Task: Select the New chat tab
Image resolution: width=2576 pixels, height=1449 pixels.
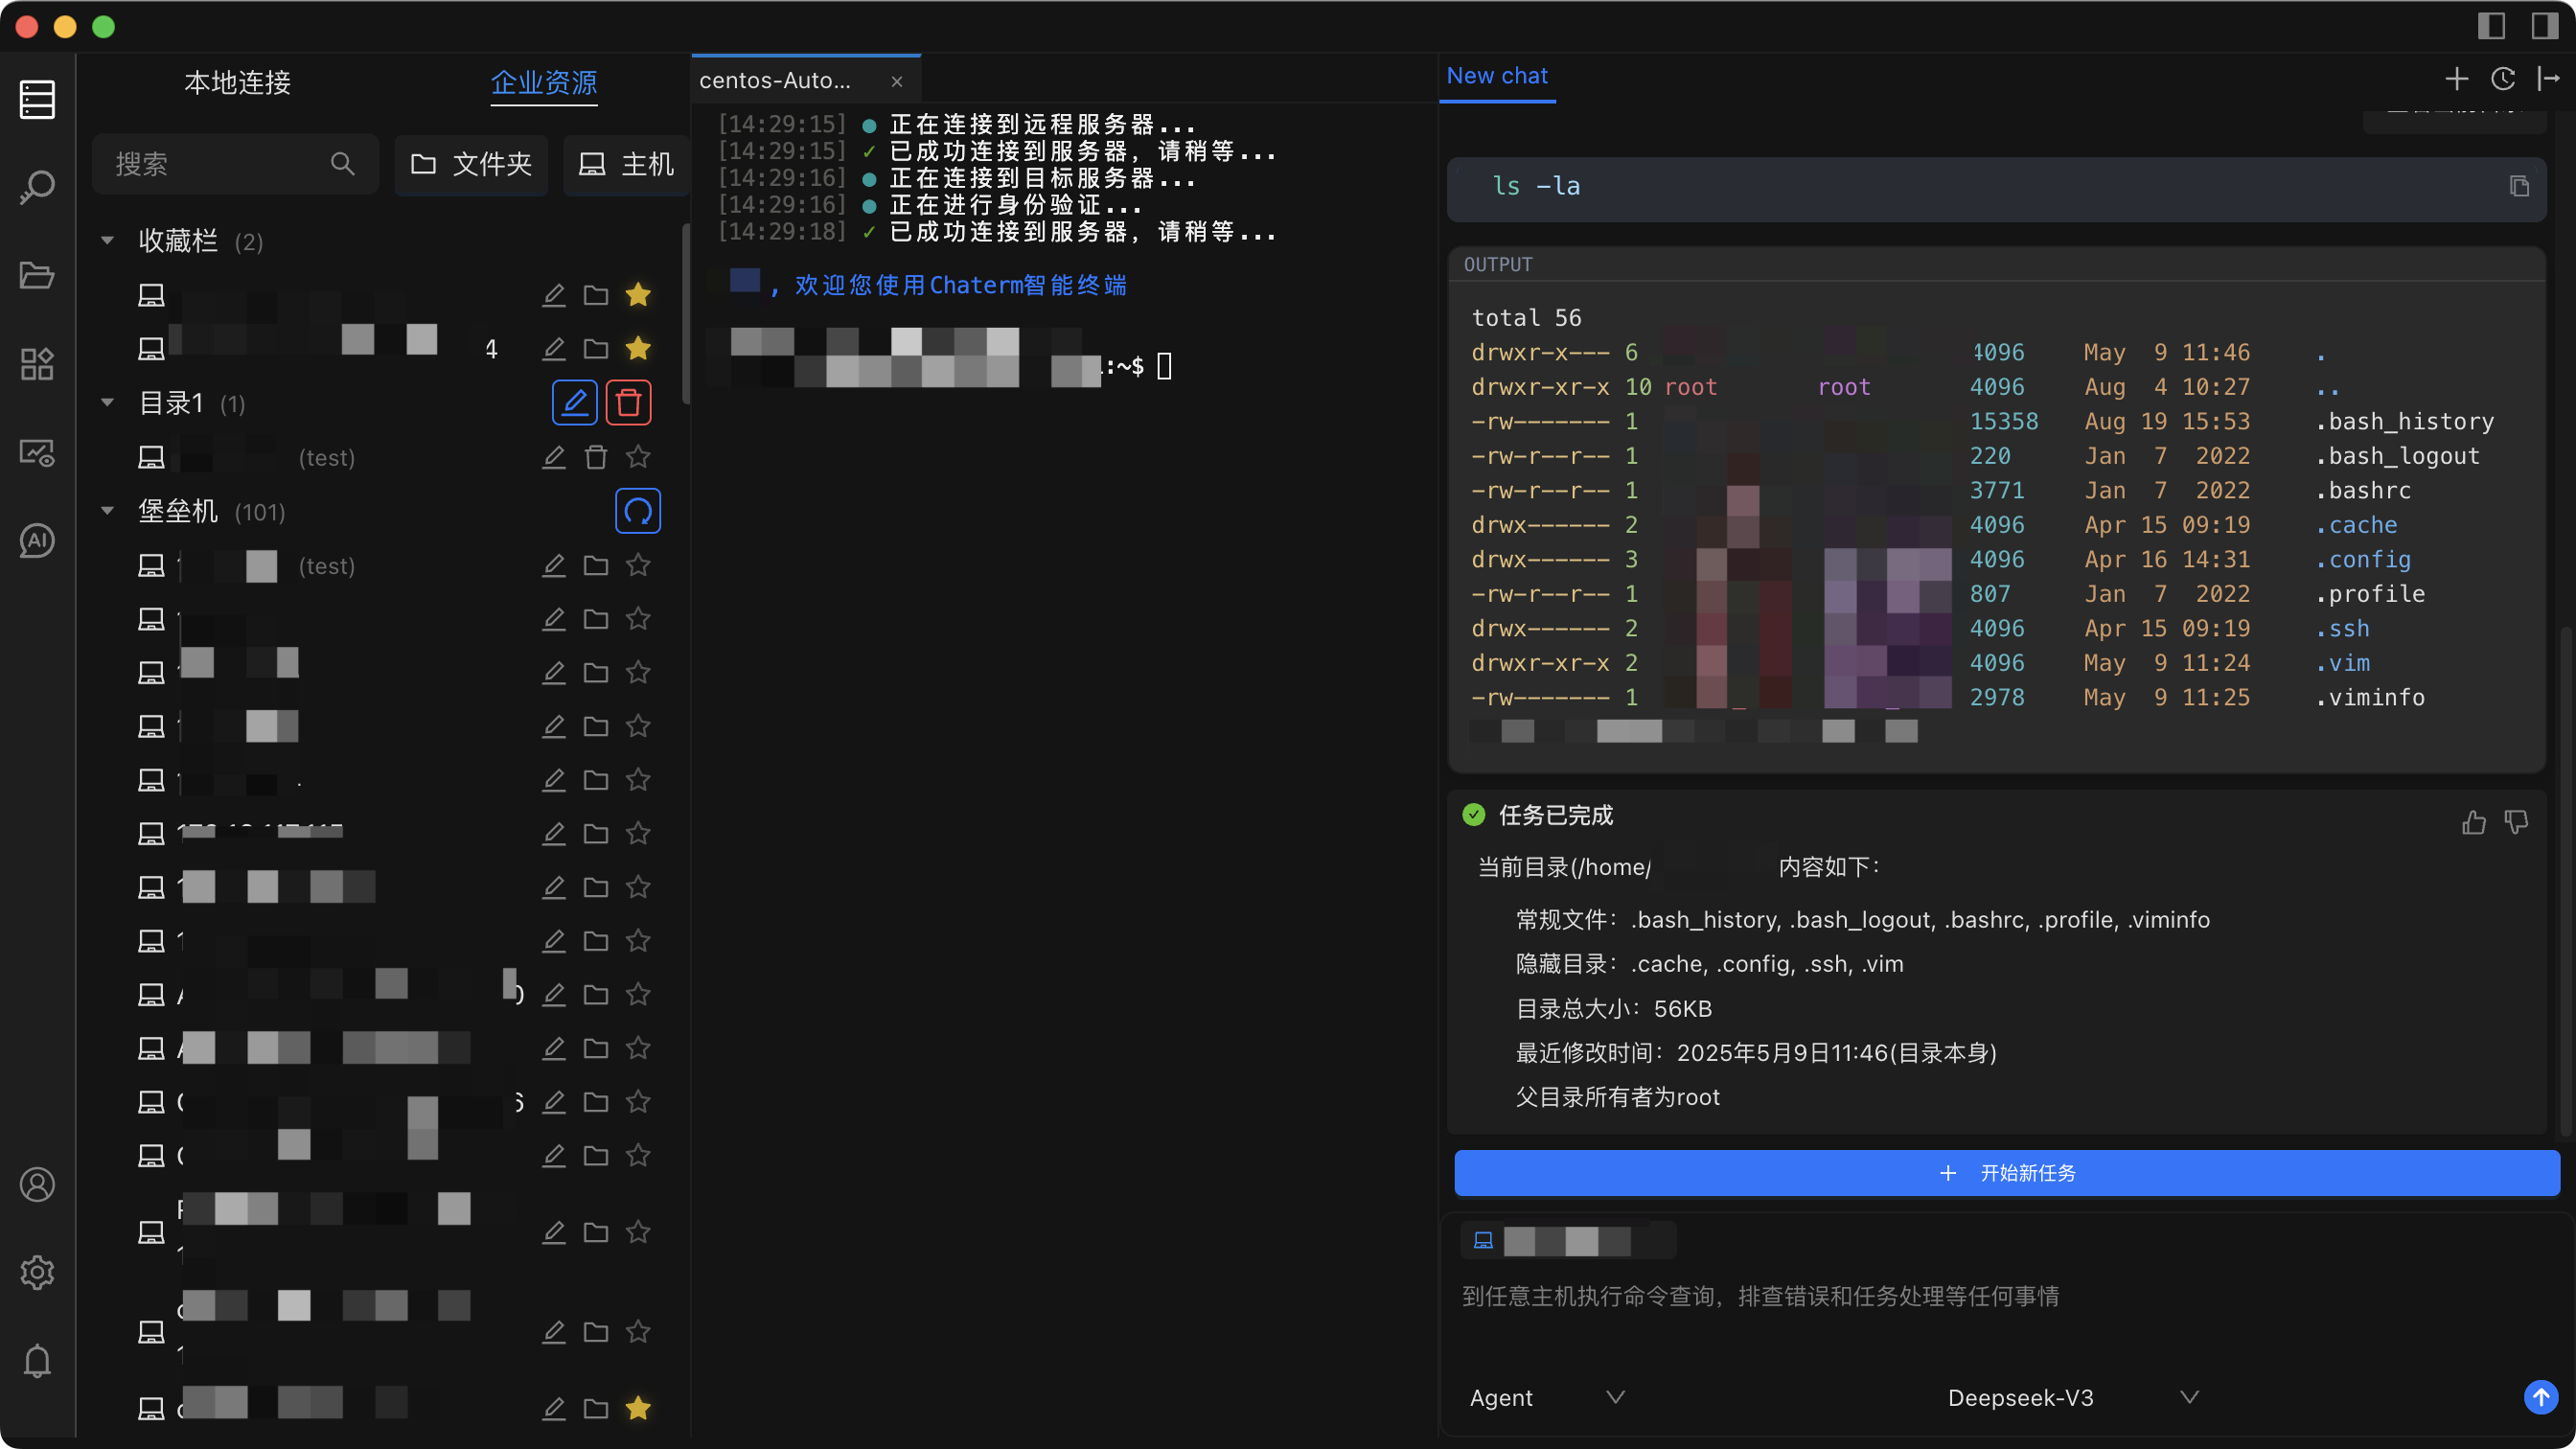Action: [1497, 76]
